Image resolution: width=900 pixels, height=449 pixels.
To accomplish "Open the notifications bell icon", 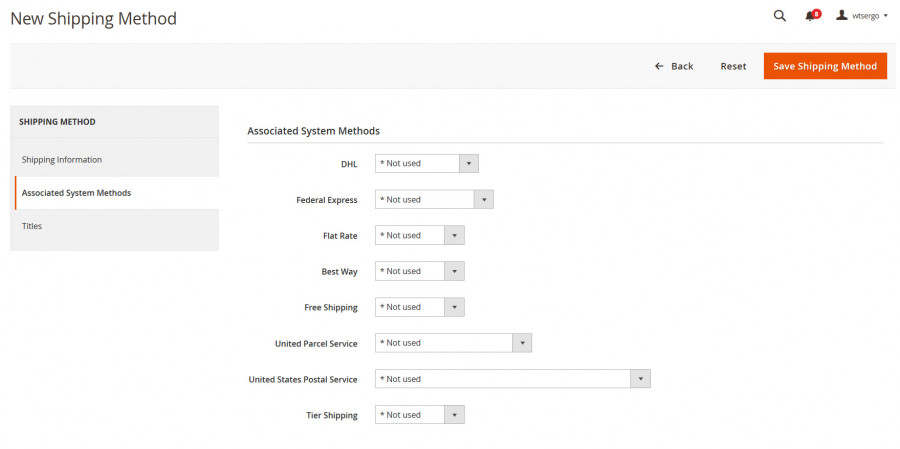I will point(812,16).
